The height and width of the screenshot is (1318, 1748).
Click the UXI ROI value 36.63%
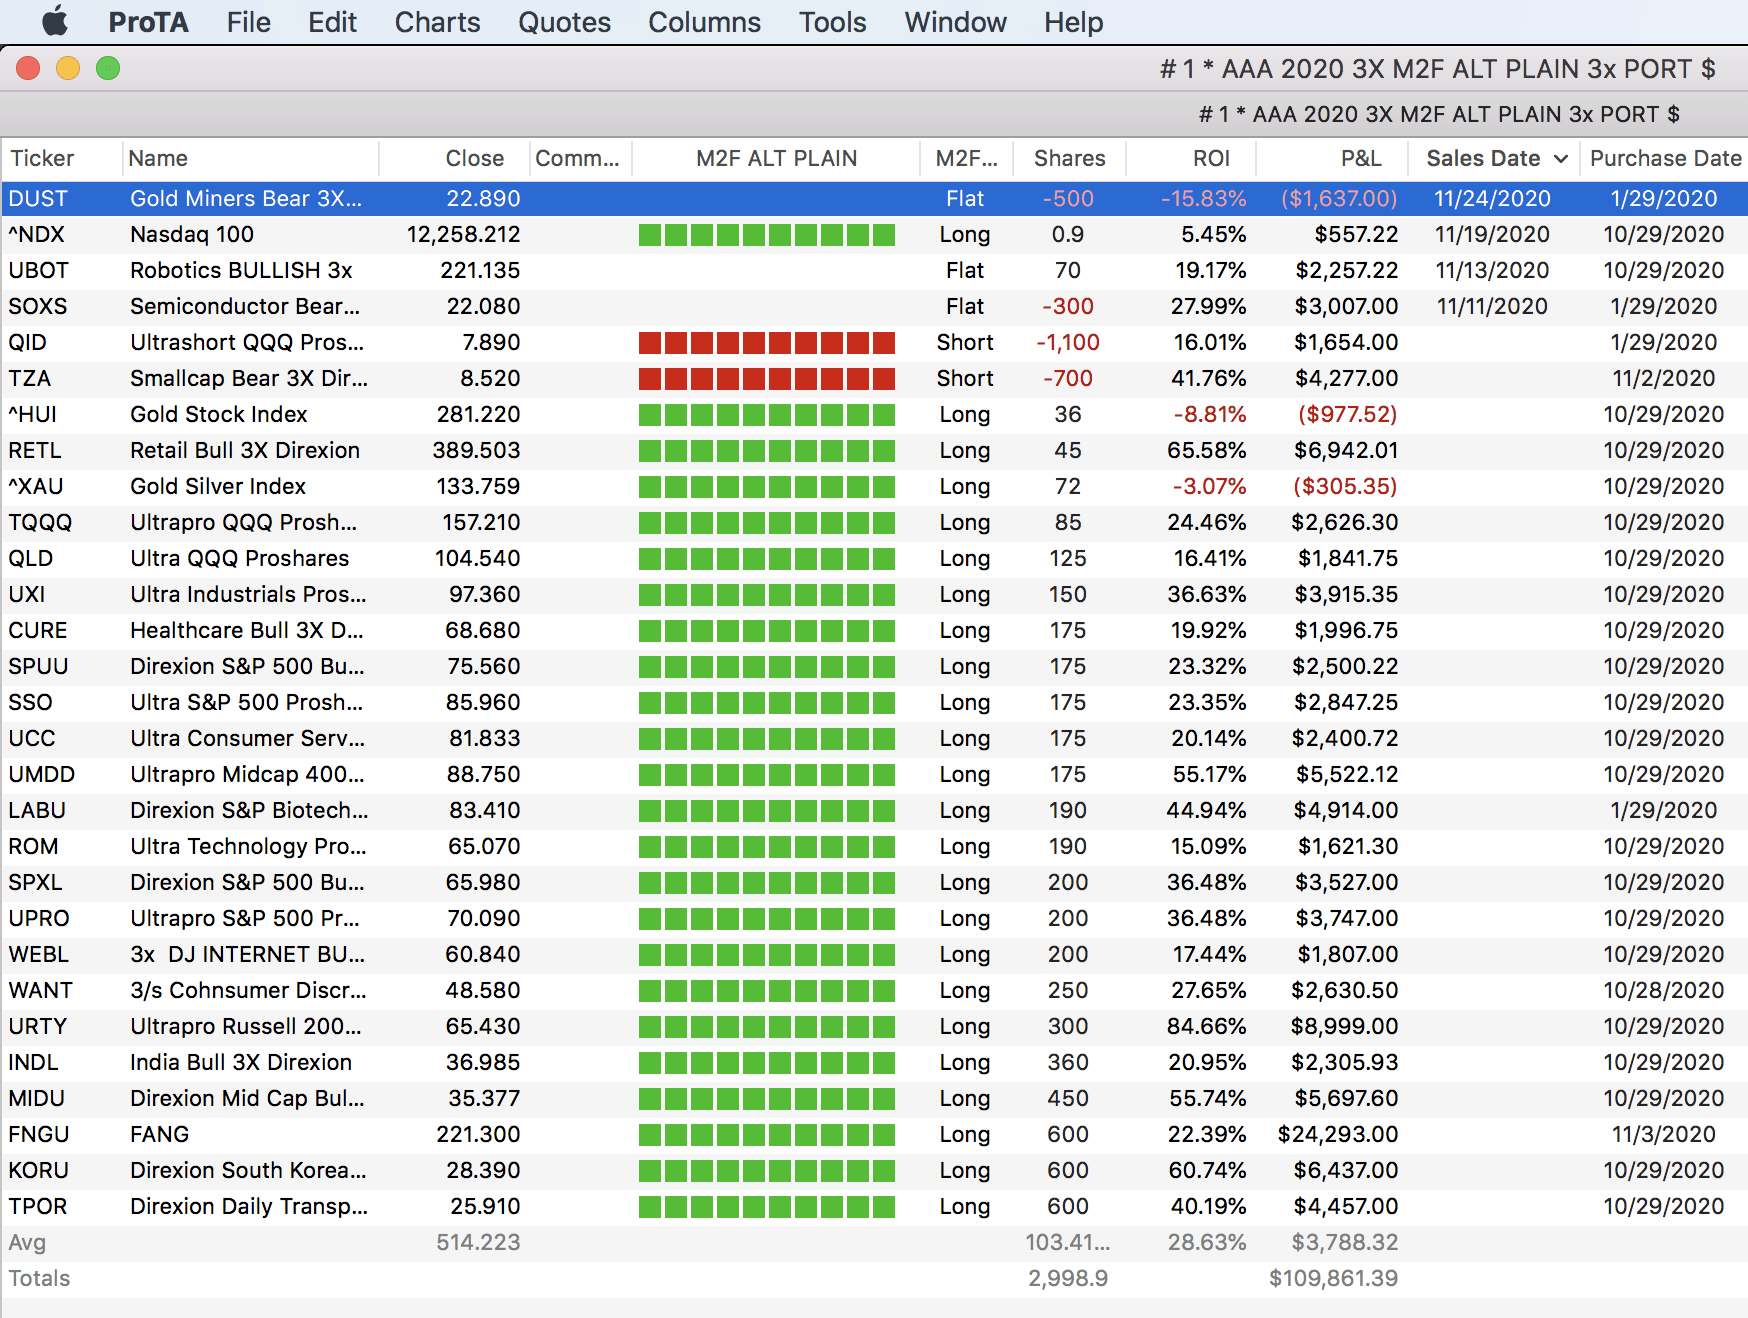click(1207, 594)
